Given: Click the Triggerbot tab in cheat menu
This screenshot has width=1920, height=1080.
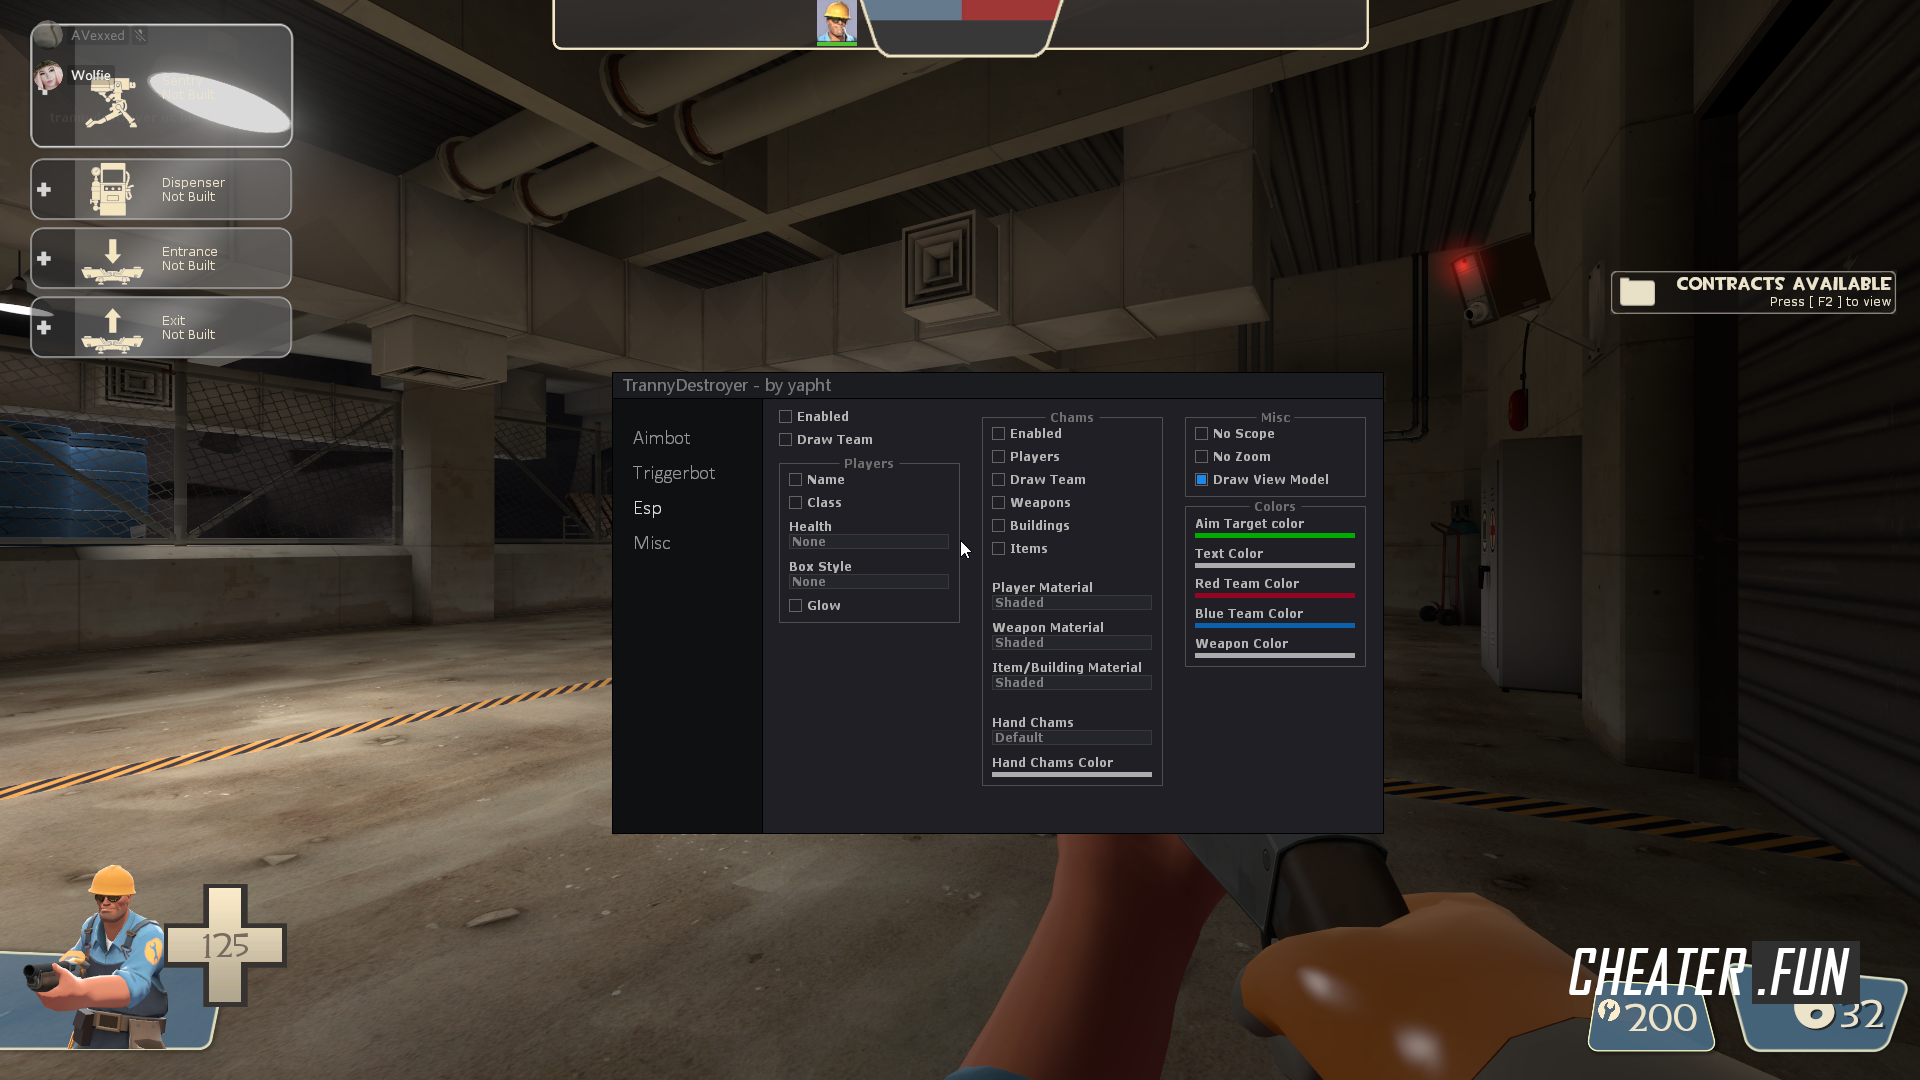Looking at the screenshot, I should point(674,472).
